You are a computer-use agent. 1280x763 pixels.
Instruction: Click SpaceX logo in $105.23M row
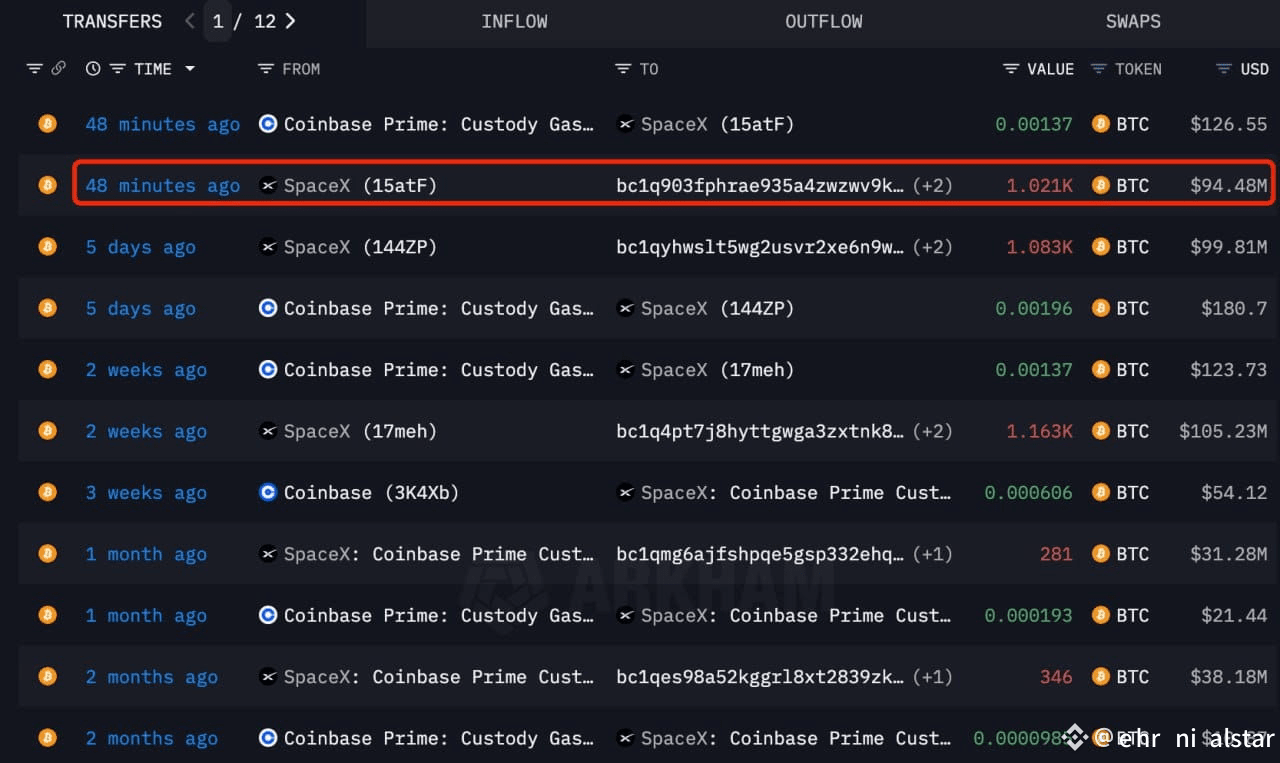coord(267,431)
